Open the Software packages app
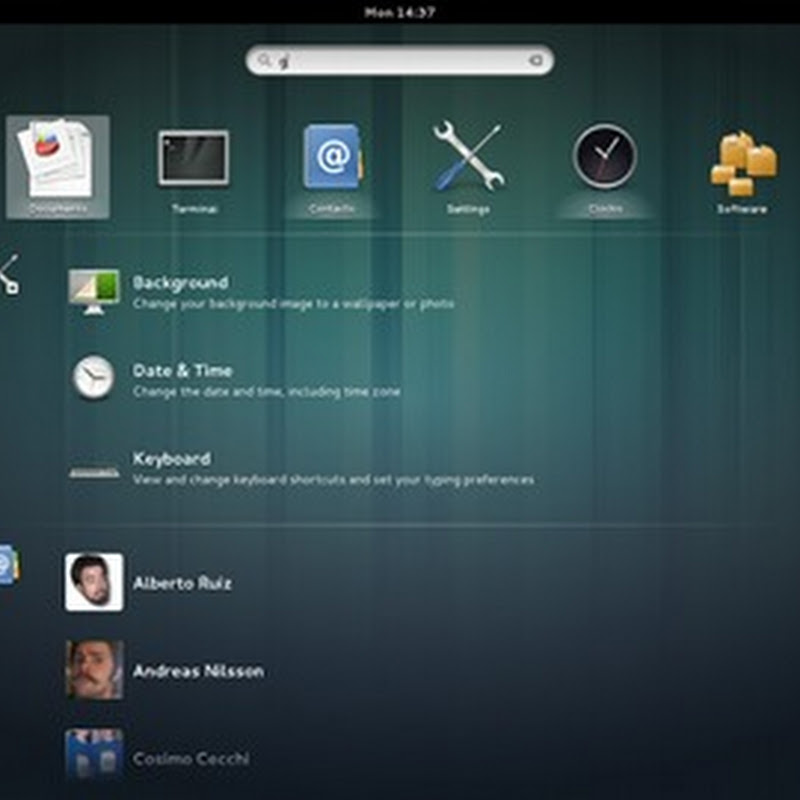800x800 pixels. tap(742, 167)
